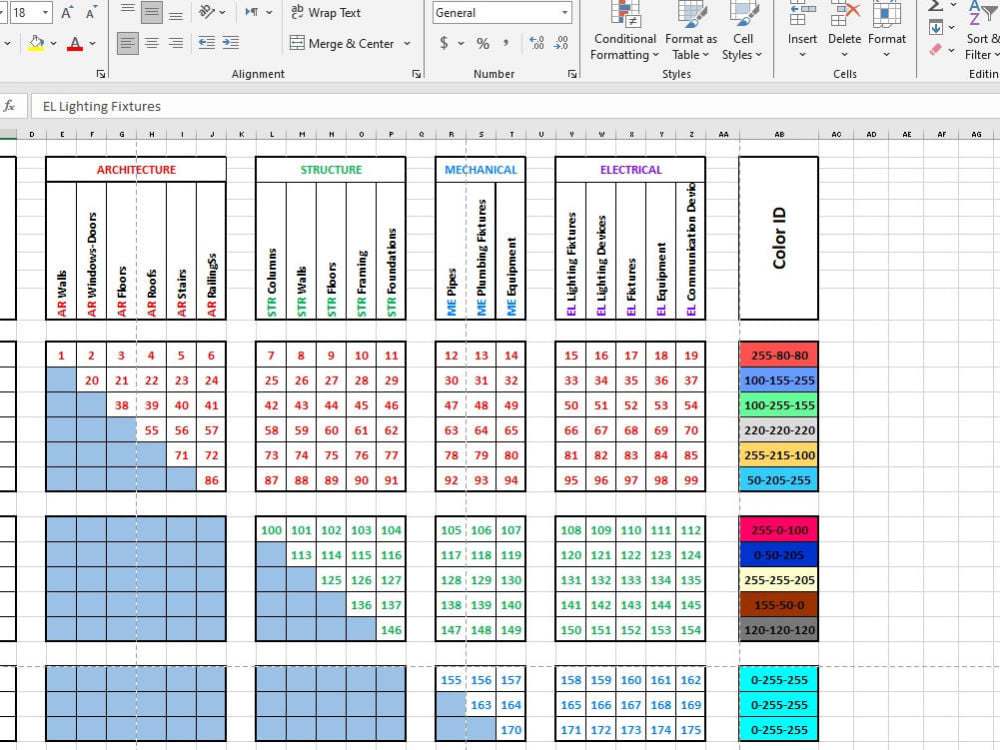Select the 255-80-80 red color cell
Image resolution: width=1000 pixels, height=750 pixels.
point(779,355)
